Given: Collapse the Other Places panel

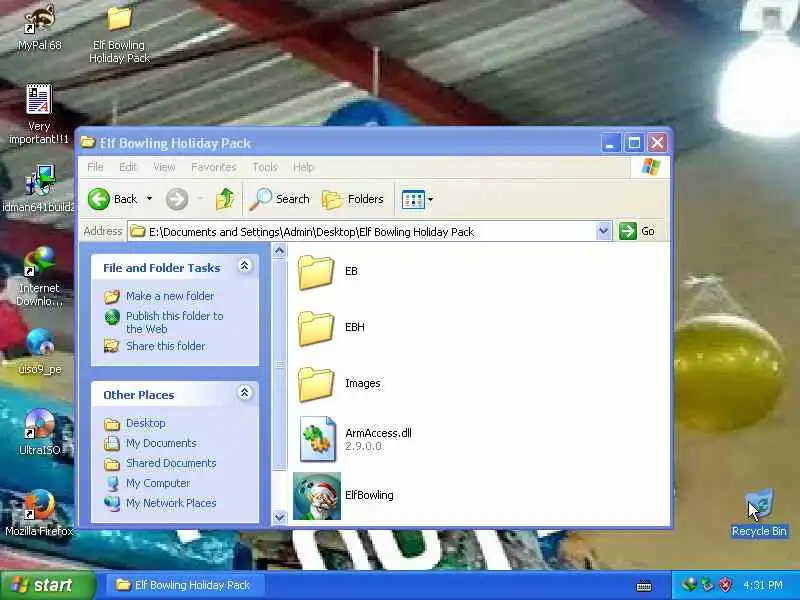Looking at the screenshot, I should 244,393.
